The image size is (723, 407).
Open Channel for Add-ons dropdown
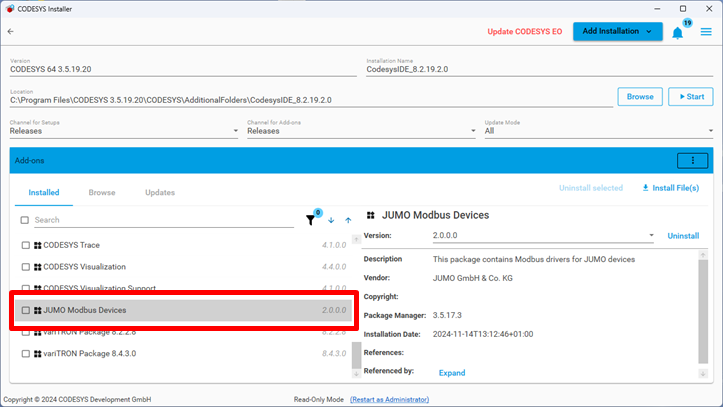361,131
